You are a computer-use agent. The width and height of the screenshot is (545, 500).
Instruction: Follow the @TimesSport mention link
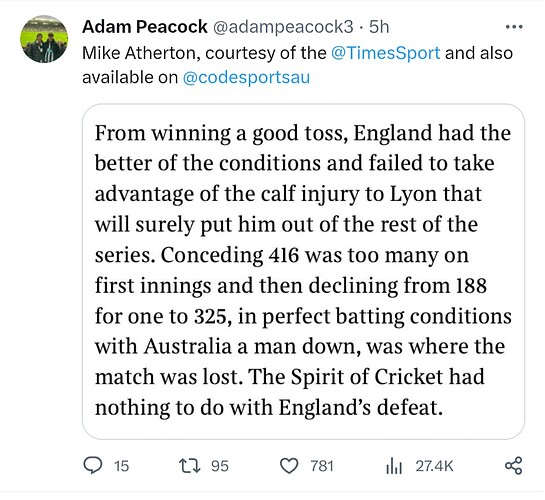(x=385, y=53)
